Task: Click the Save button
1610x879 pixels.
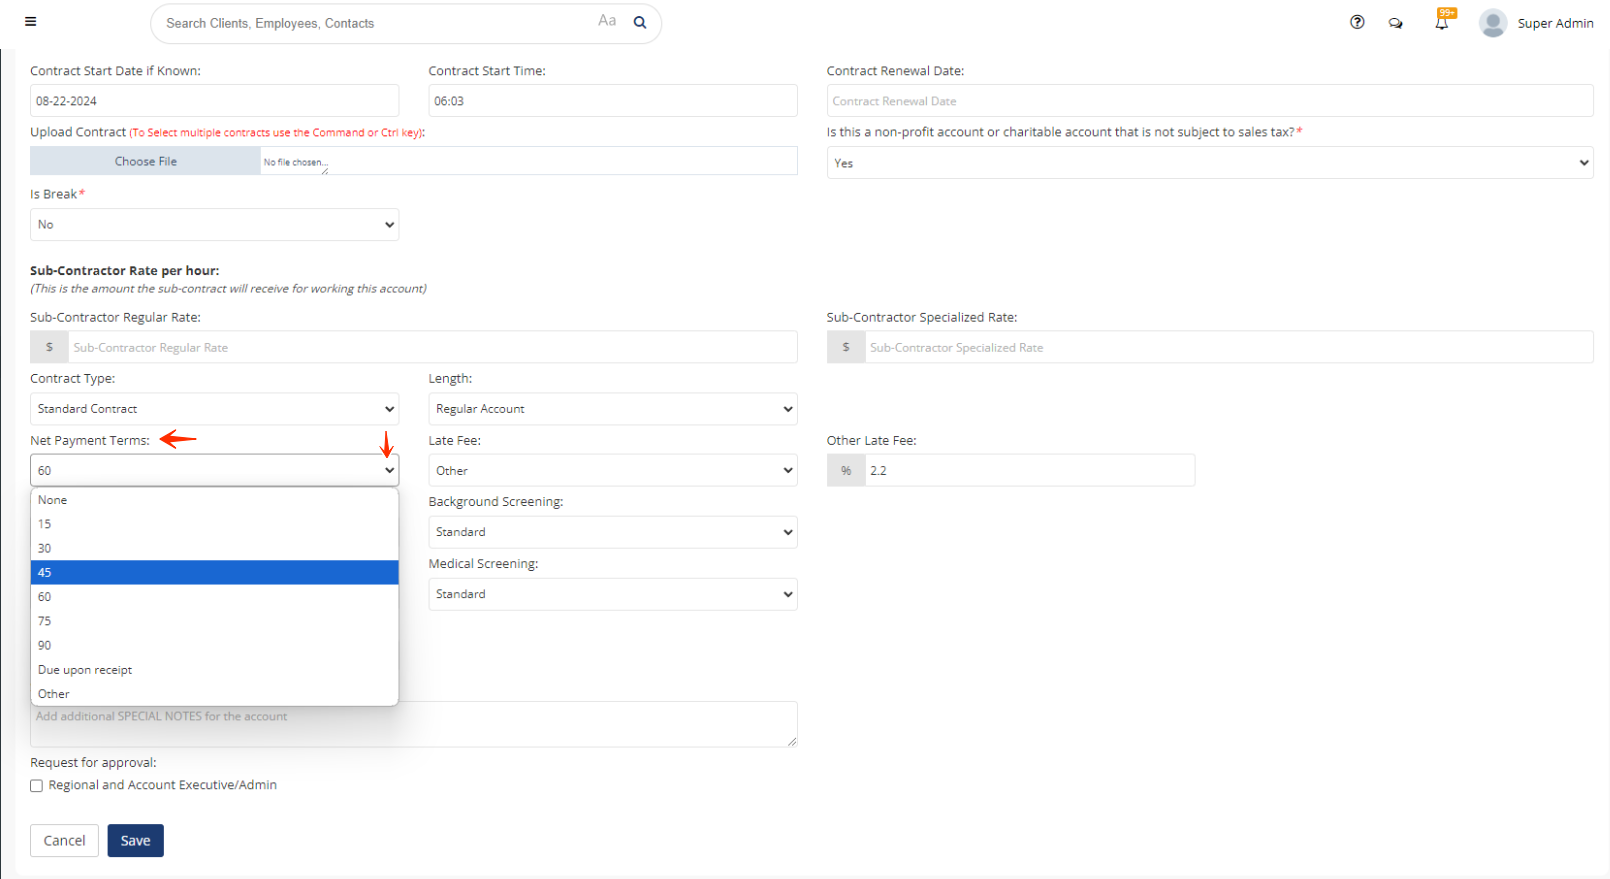Action: 135,841
